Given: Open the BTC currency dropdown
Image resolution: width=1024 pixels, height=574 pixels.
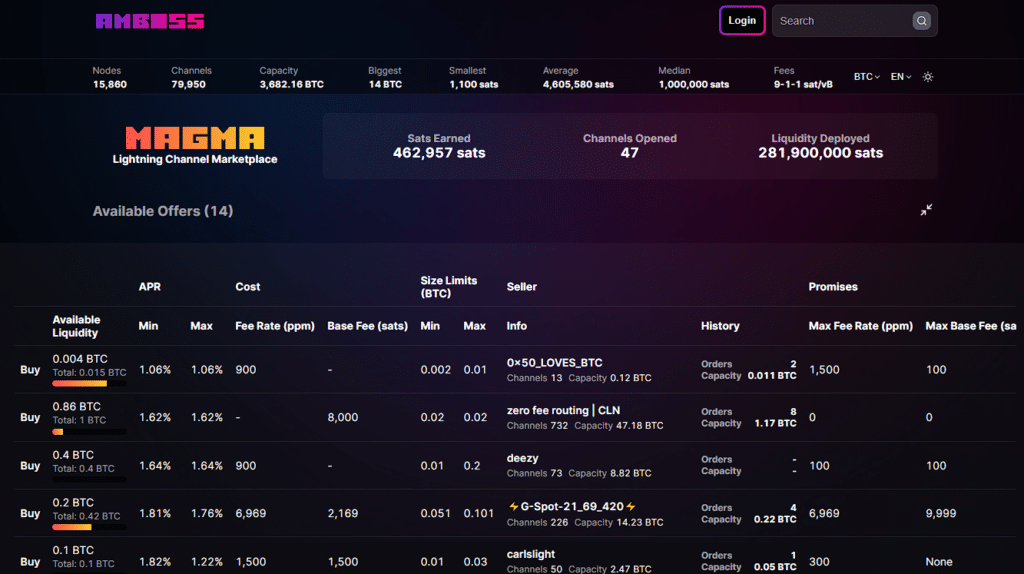Looking at the screenshot, I should (867, 77).
